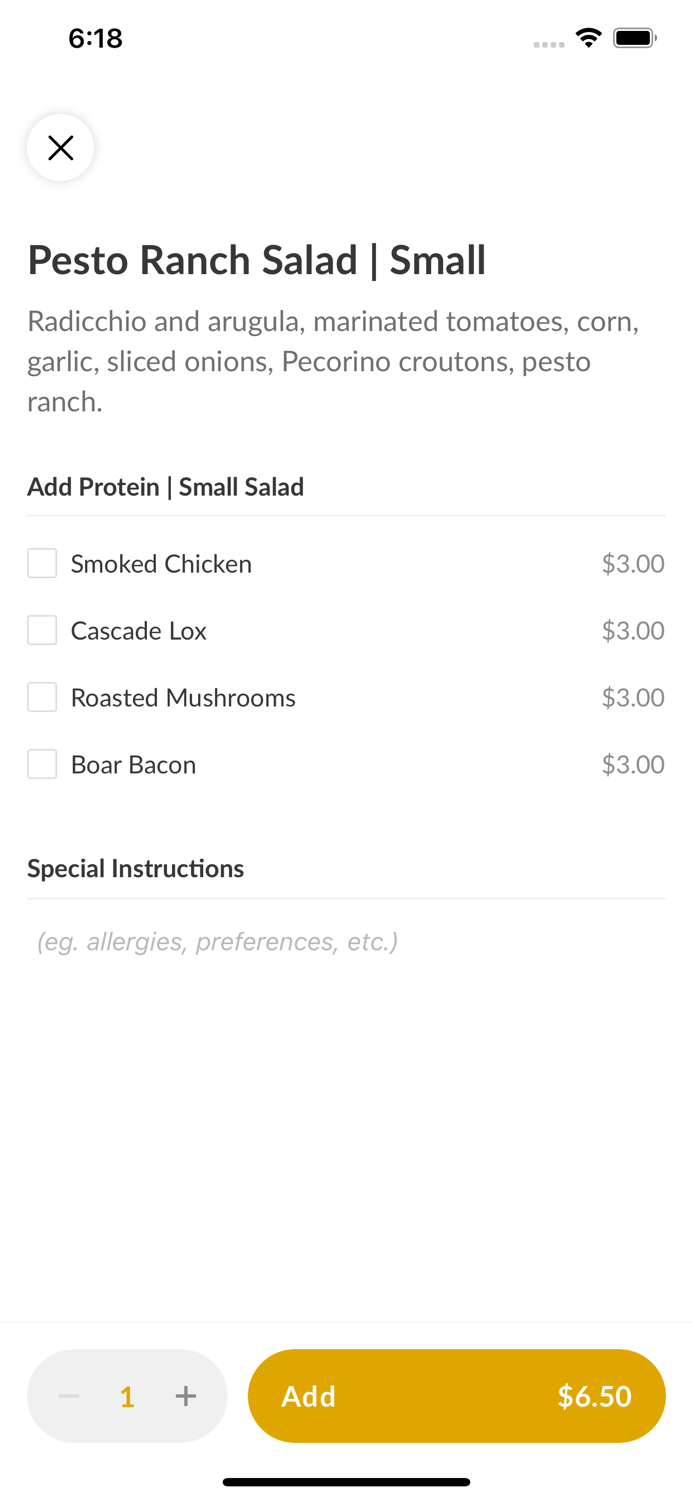693x1500 pixels.
Task: Tap the cellular signal dots indicator
Action: [x=548, y=44]
